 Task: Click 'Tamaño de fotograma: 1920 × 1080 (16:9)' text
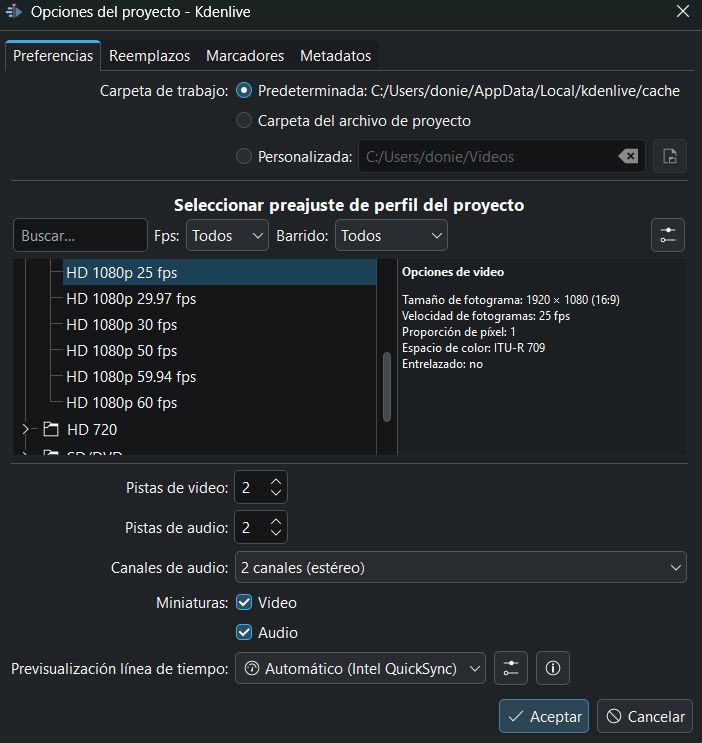point(511,299)
